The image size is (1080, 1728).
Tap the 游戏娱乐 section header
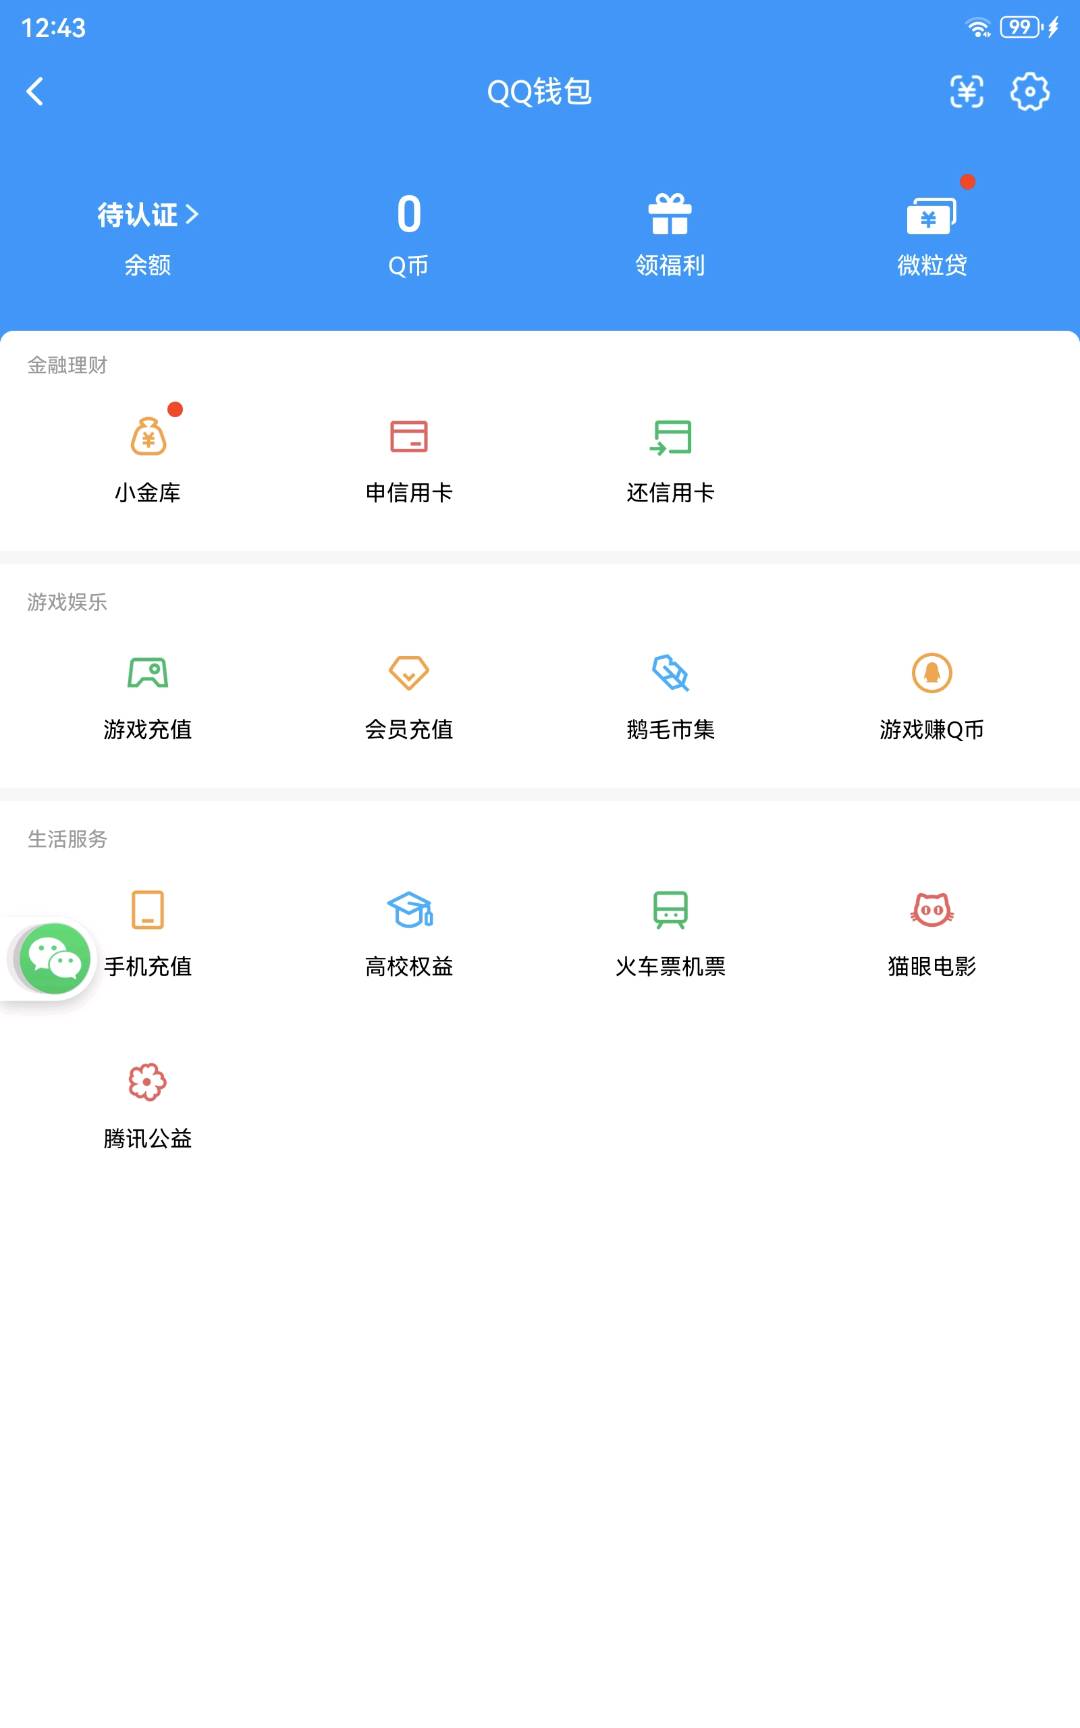pos(67,602)
